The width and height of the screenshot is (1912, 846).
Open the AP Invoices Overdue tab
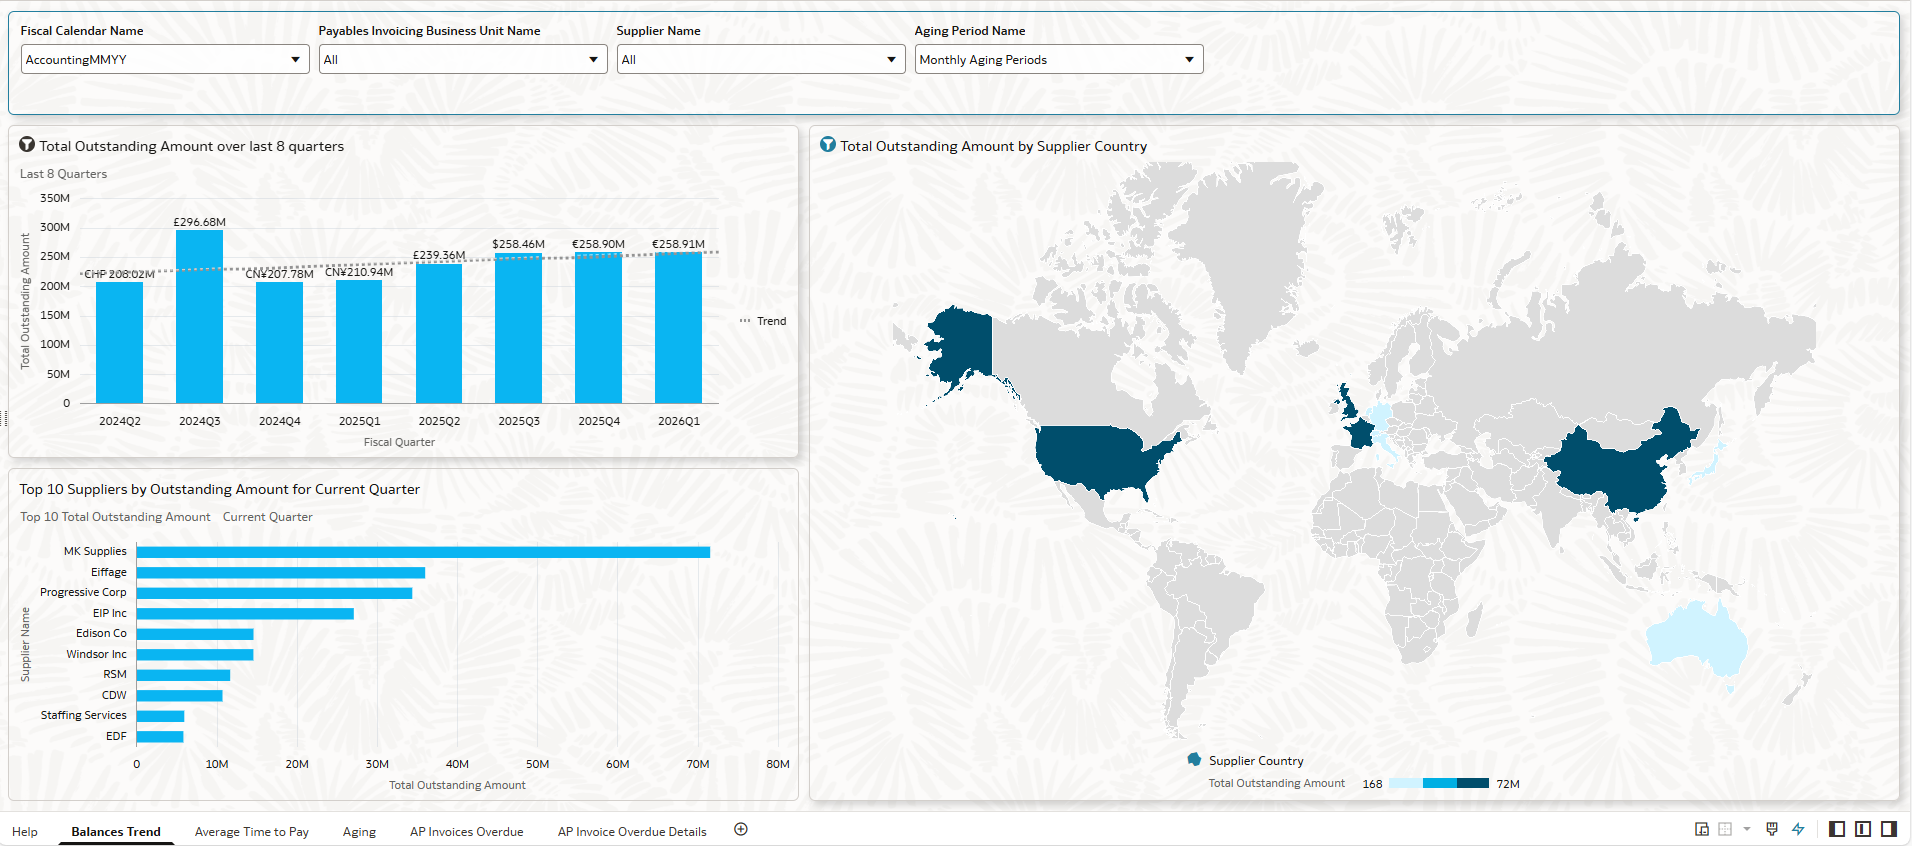coord(467,832)
